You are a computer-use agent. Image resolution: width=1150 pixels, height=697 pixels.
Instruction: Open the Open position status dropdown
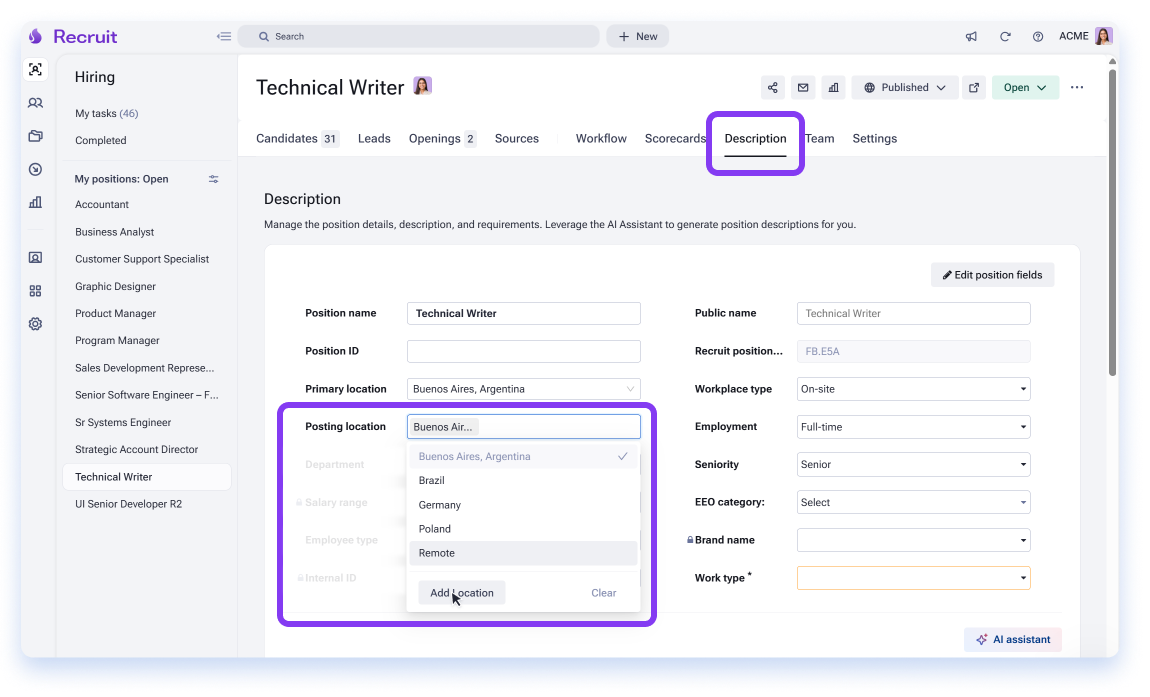pos(1025,87)
